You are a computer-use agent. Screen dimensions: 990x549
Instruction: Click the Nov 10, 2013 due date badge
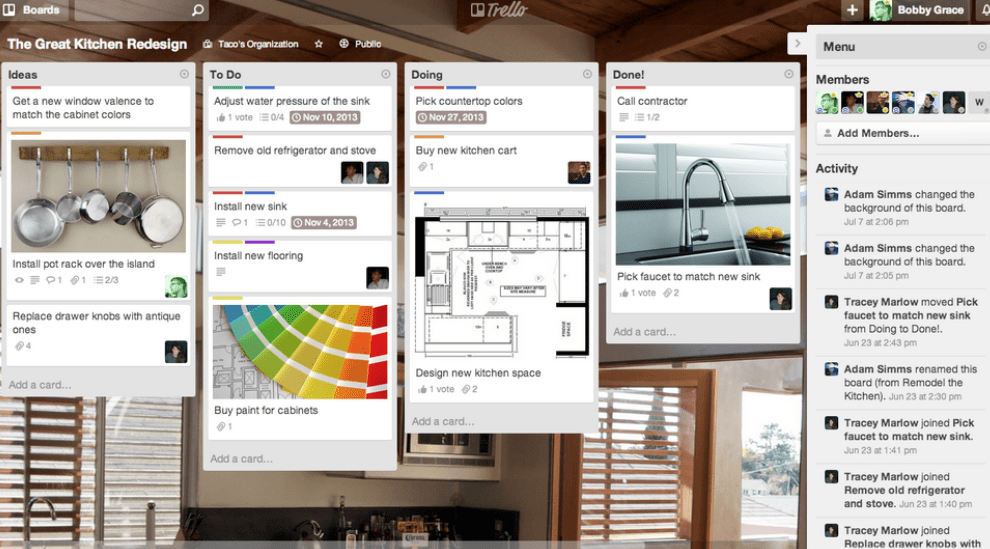tap(325, 117)
